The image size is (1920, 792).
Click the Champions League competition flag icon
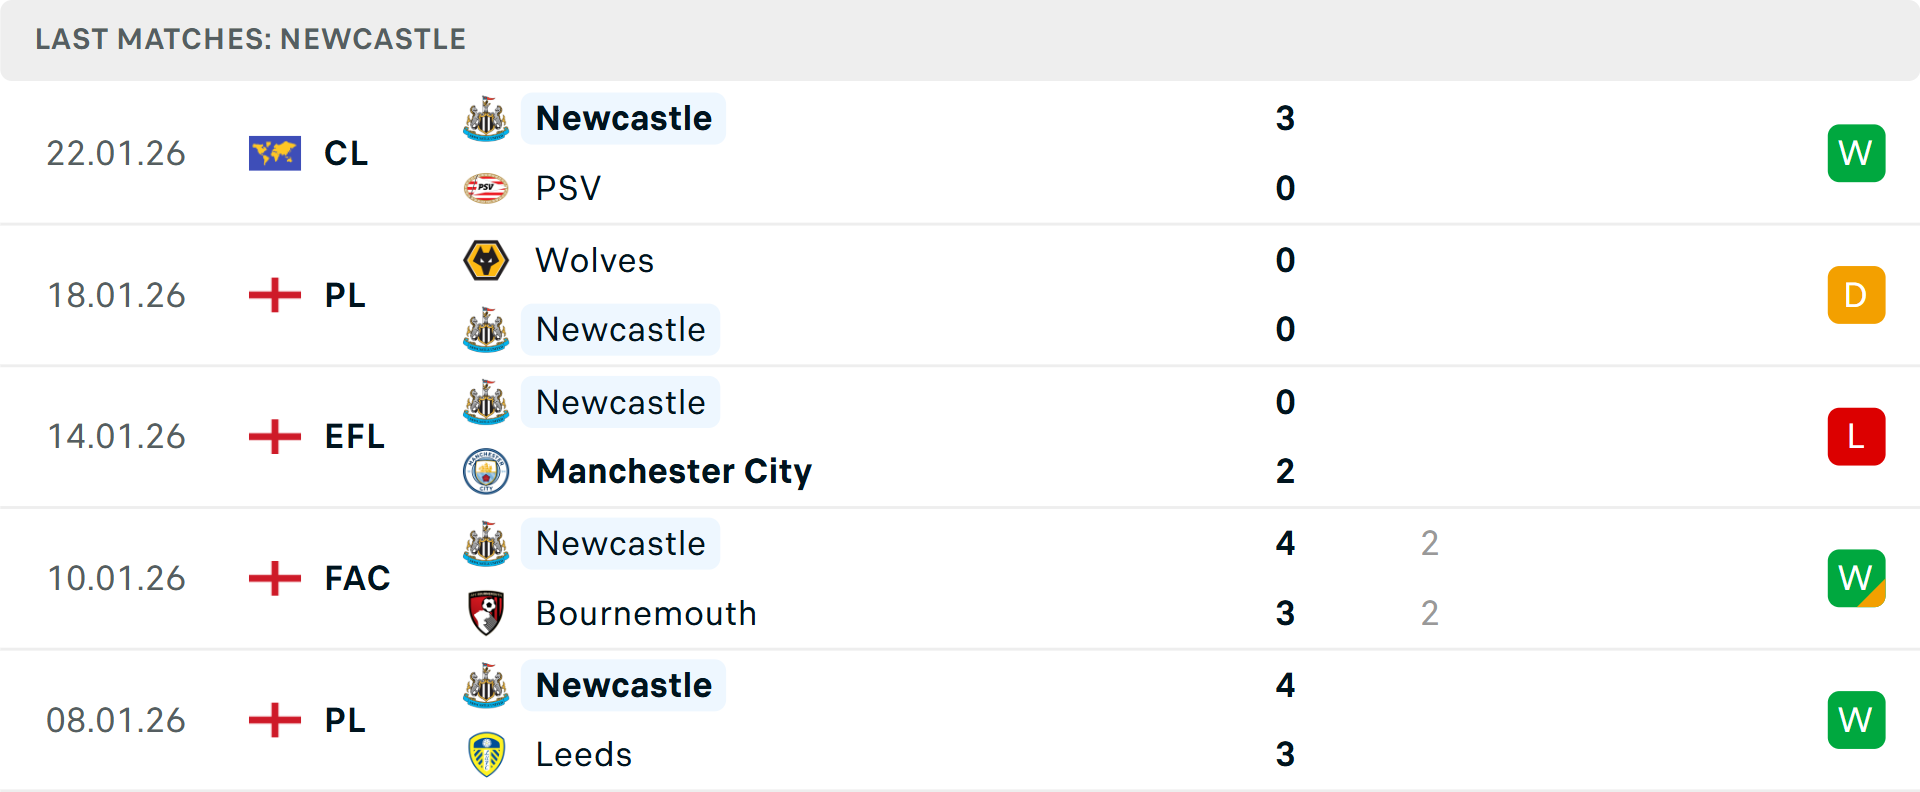pyautogui.click(x=275, y=153)
